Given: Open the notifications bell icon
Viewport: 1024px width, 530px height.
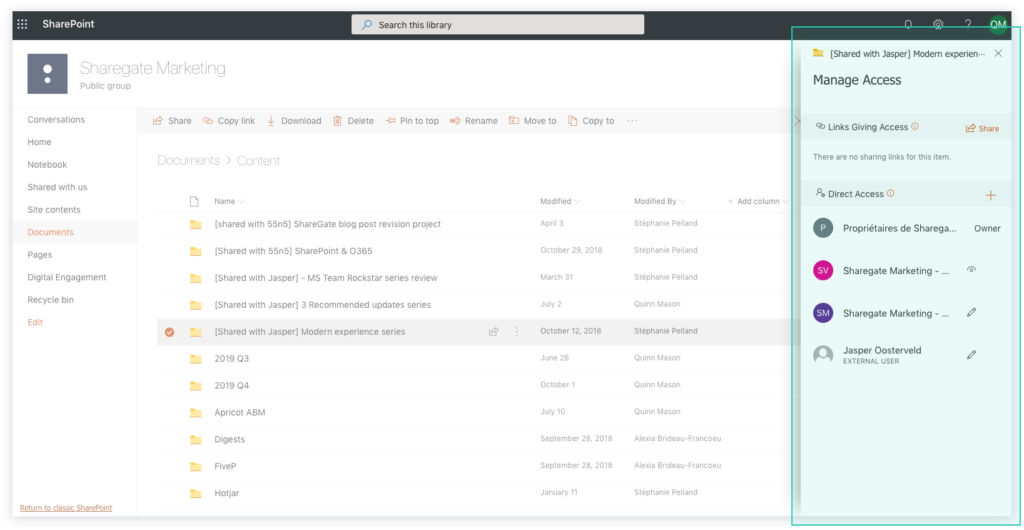Looking at the screenshot, I should tap(908, 25).
